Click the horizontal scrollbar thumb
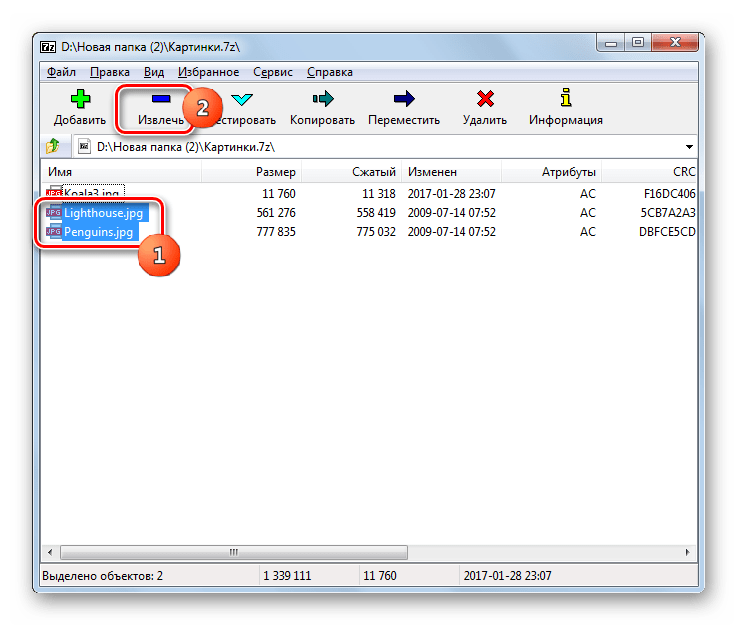This screenshot has width=738, height=626. pyautogui.click(x=233, y=551)
